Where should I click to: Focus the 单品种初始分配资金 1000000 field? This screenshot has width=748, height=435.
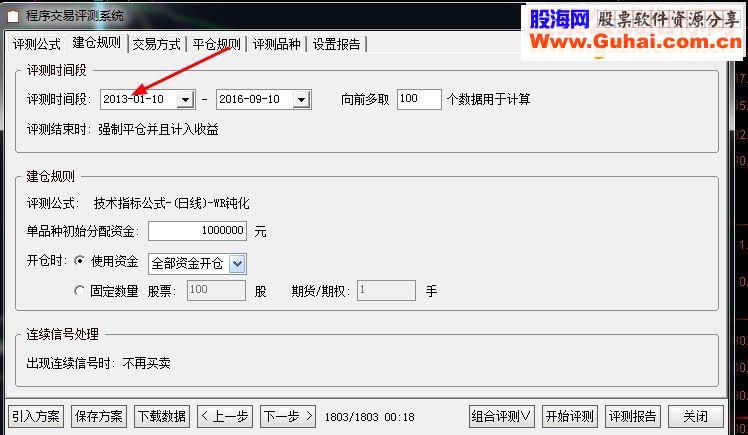(197, 231)
